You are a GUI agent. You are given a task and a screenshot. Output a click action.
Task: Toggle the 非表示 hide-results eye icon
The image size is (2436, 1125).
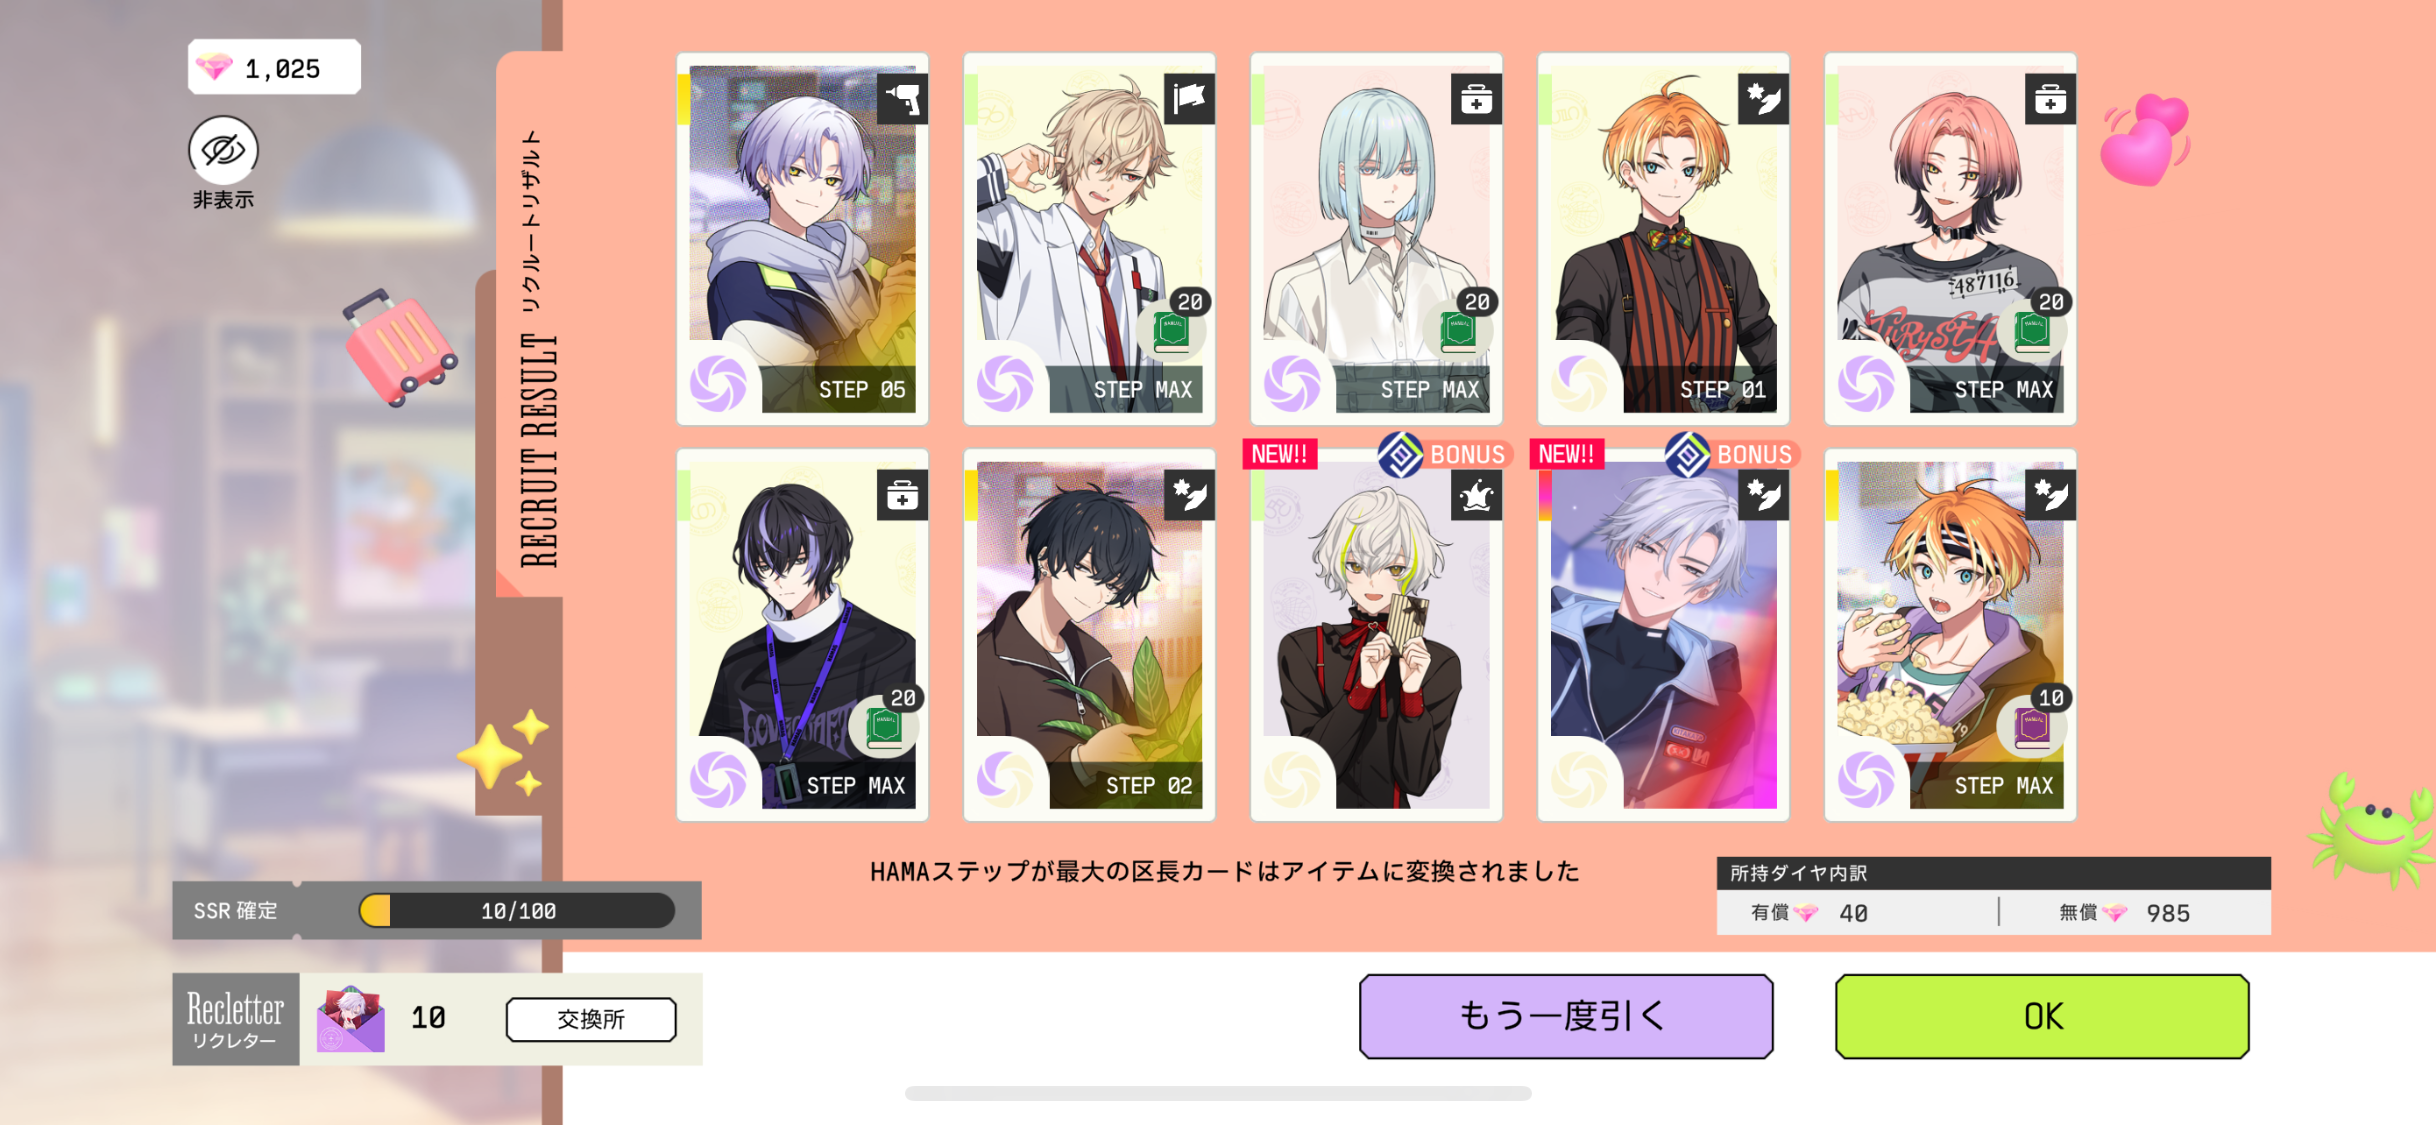click(223, 150)
